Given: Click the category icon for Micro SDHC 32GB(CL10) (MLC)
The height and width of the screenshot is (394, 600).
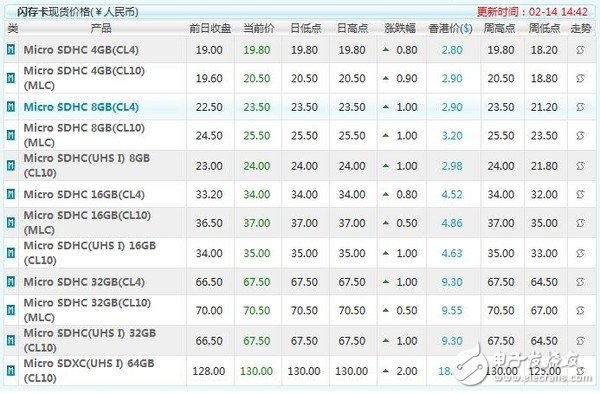Looking at the screenshot, I should click(11, 310).
